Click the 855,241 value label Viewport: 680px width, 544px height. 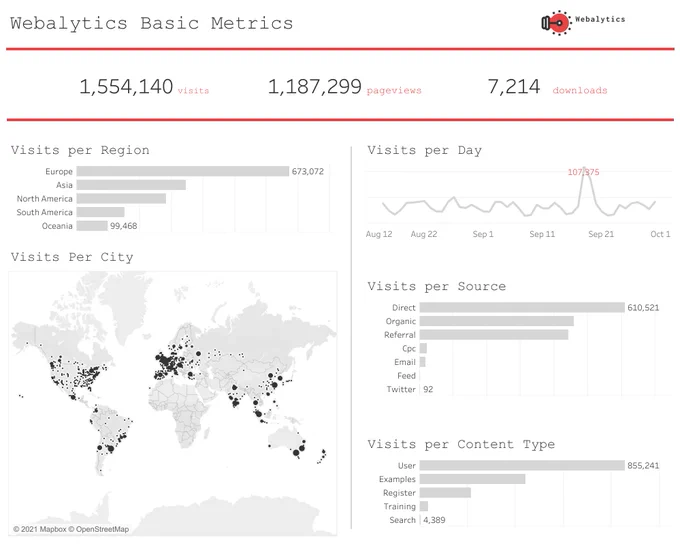tap(643, 465)
